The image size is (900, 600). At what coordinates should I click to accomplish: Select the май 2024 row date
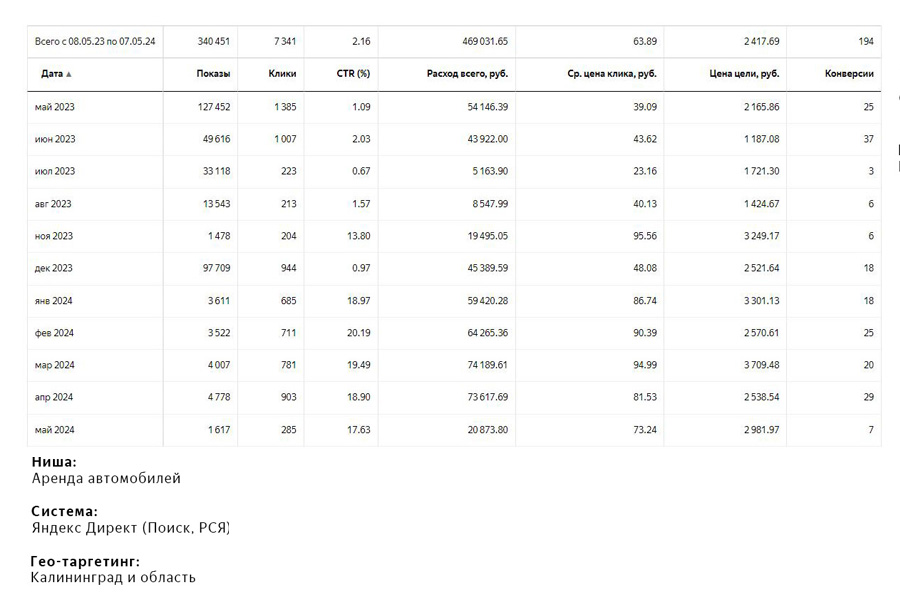click(54, 430)
